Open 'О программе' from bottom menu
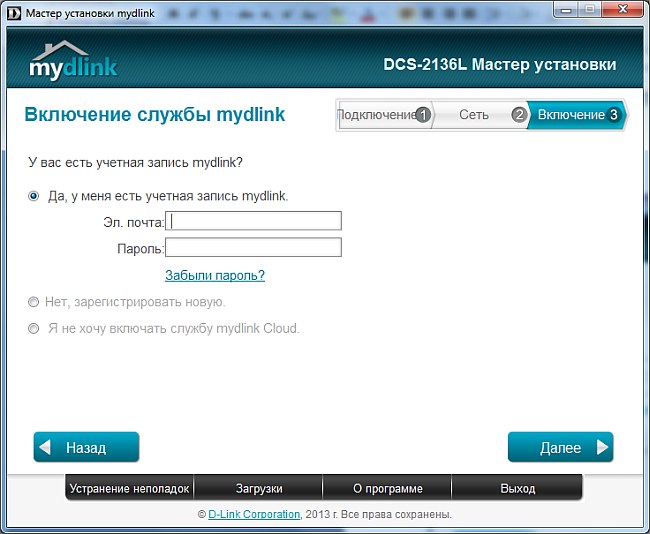 [x=388, y=489]
